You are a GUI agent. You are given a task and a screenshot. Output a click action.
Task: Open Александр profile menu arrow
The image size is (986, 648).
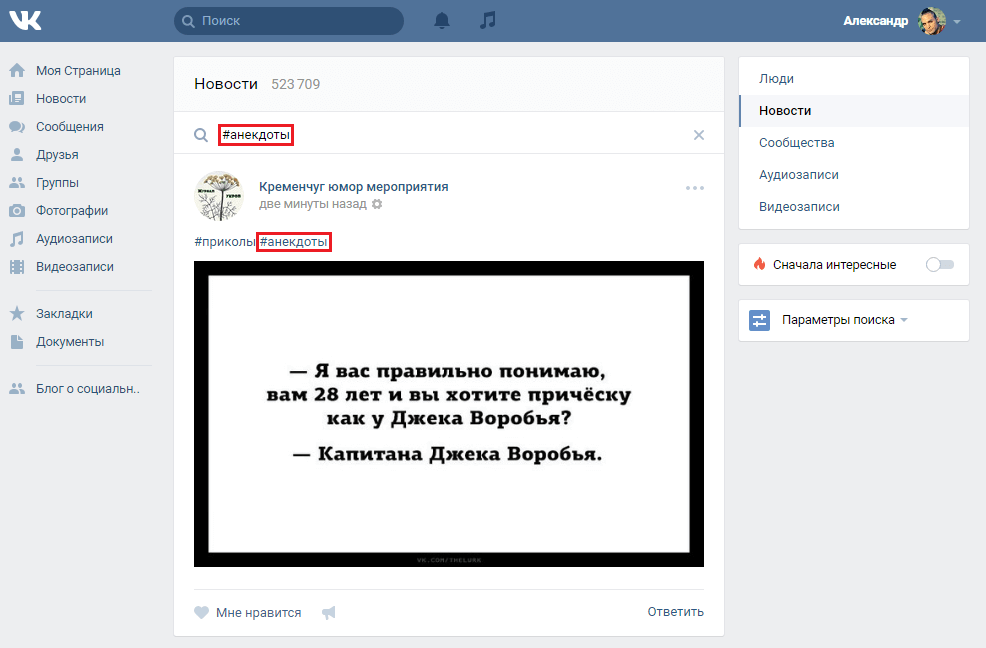click(x=957, y=21)
